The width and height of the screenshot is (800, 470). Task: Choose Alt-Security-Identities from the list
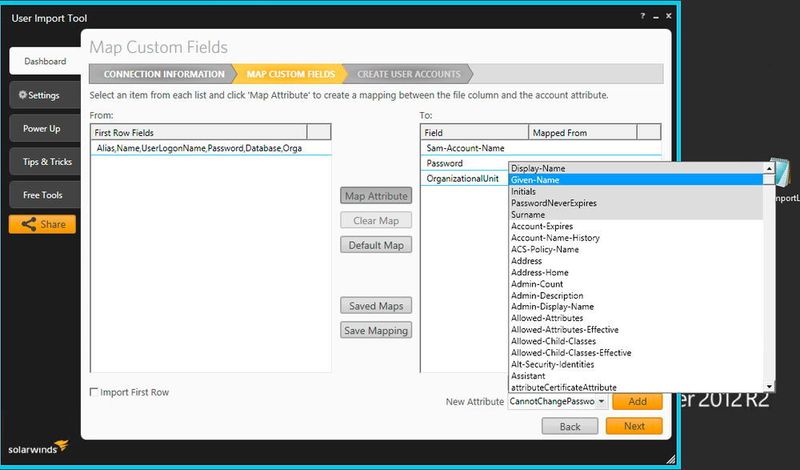click(x=636, y=364)
